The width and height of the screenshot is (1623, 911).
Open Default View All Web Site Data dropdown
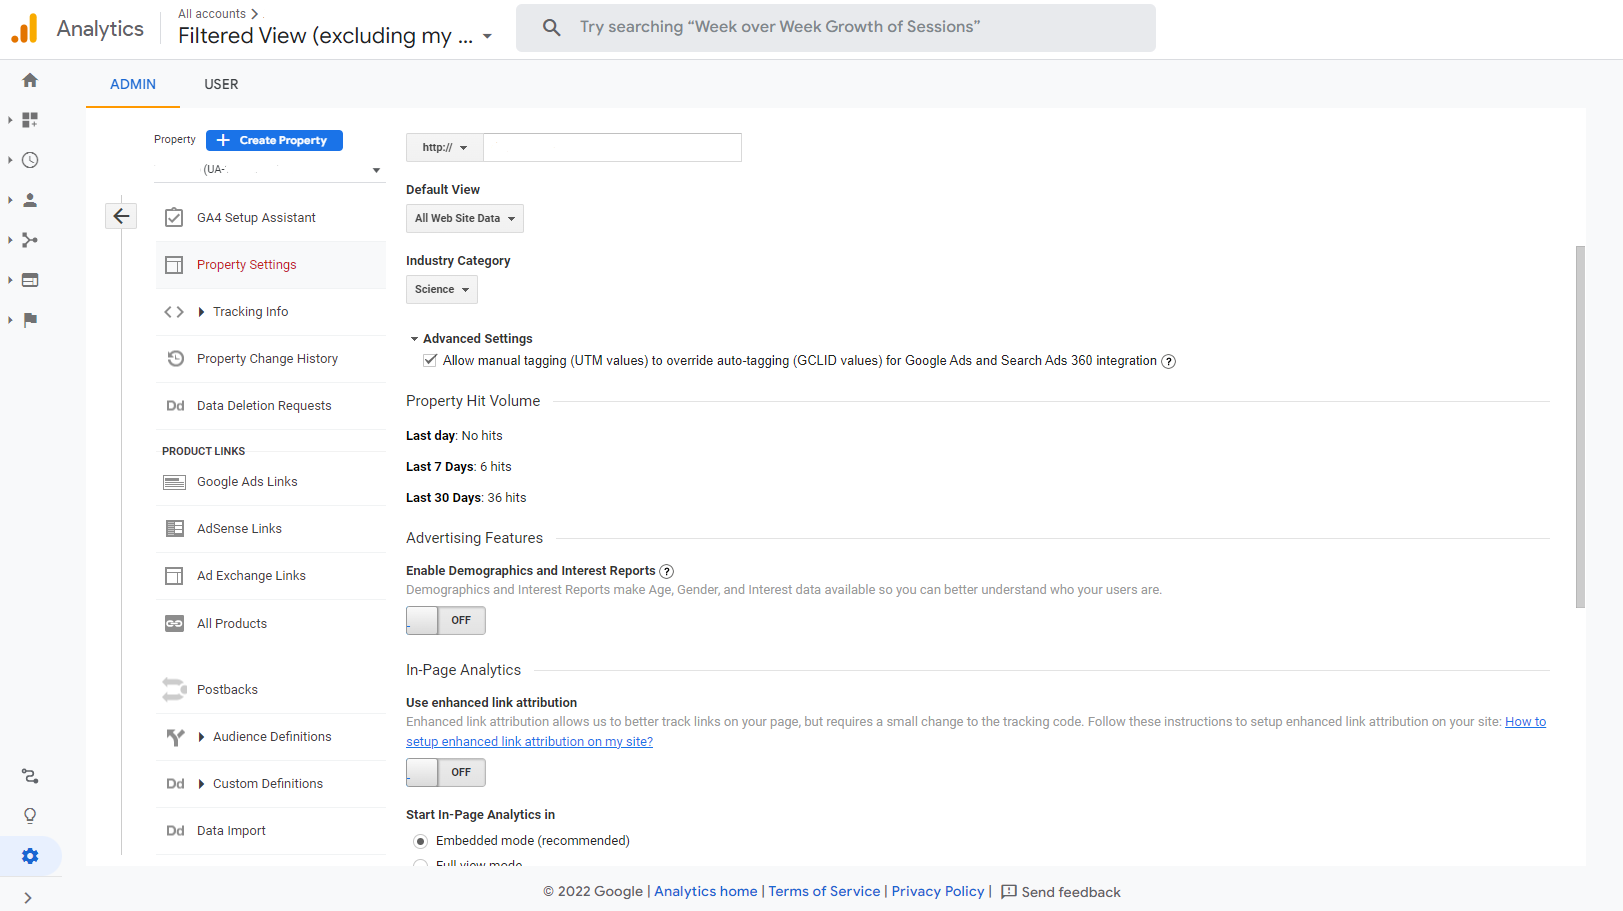(x=465, y=218)
